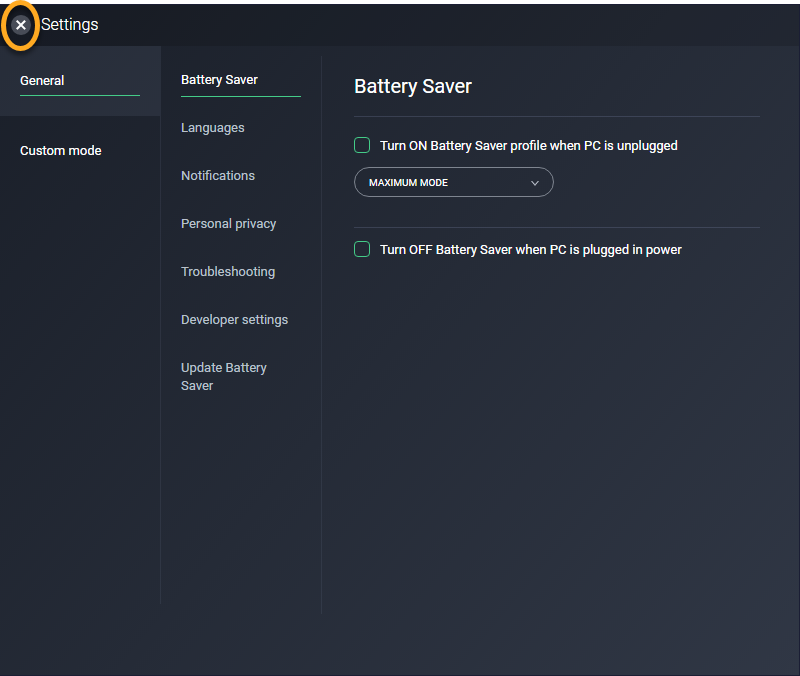Click the Update Battery Saver link
800x676 pixels.
coord(223,377)
